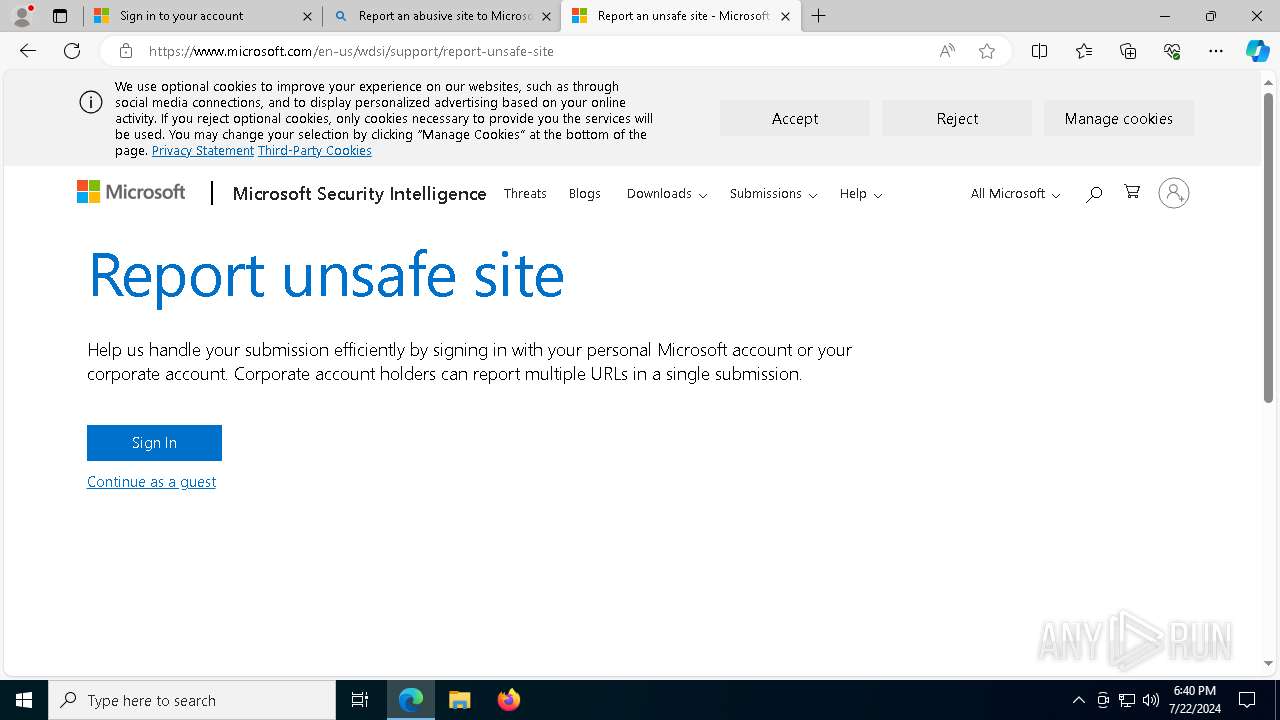Open network tray icon
The height and width of the screenshot is (720, 1280).
pos(1127,700)
